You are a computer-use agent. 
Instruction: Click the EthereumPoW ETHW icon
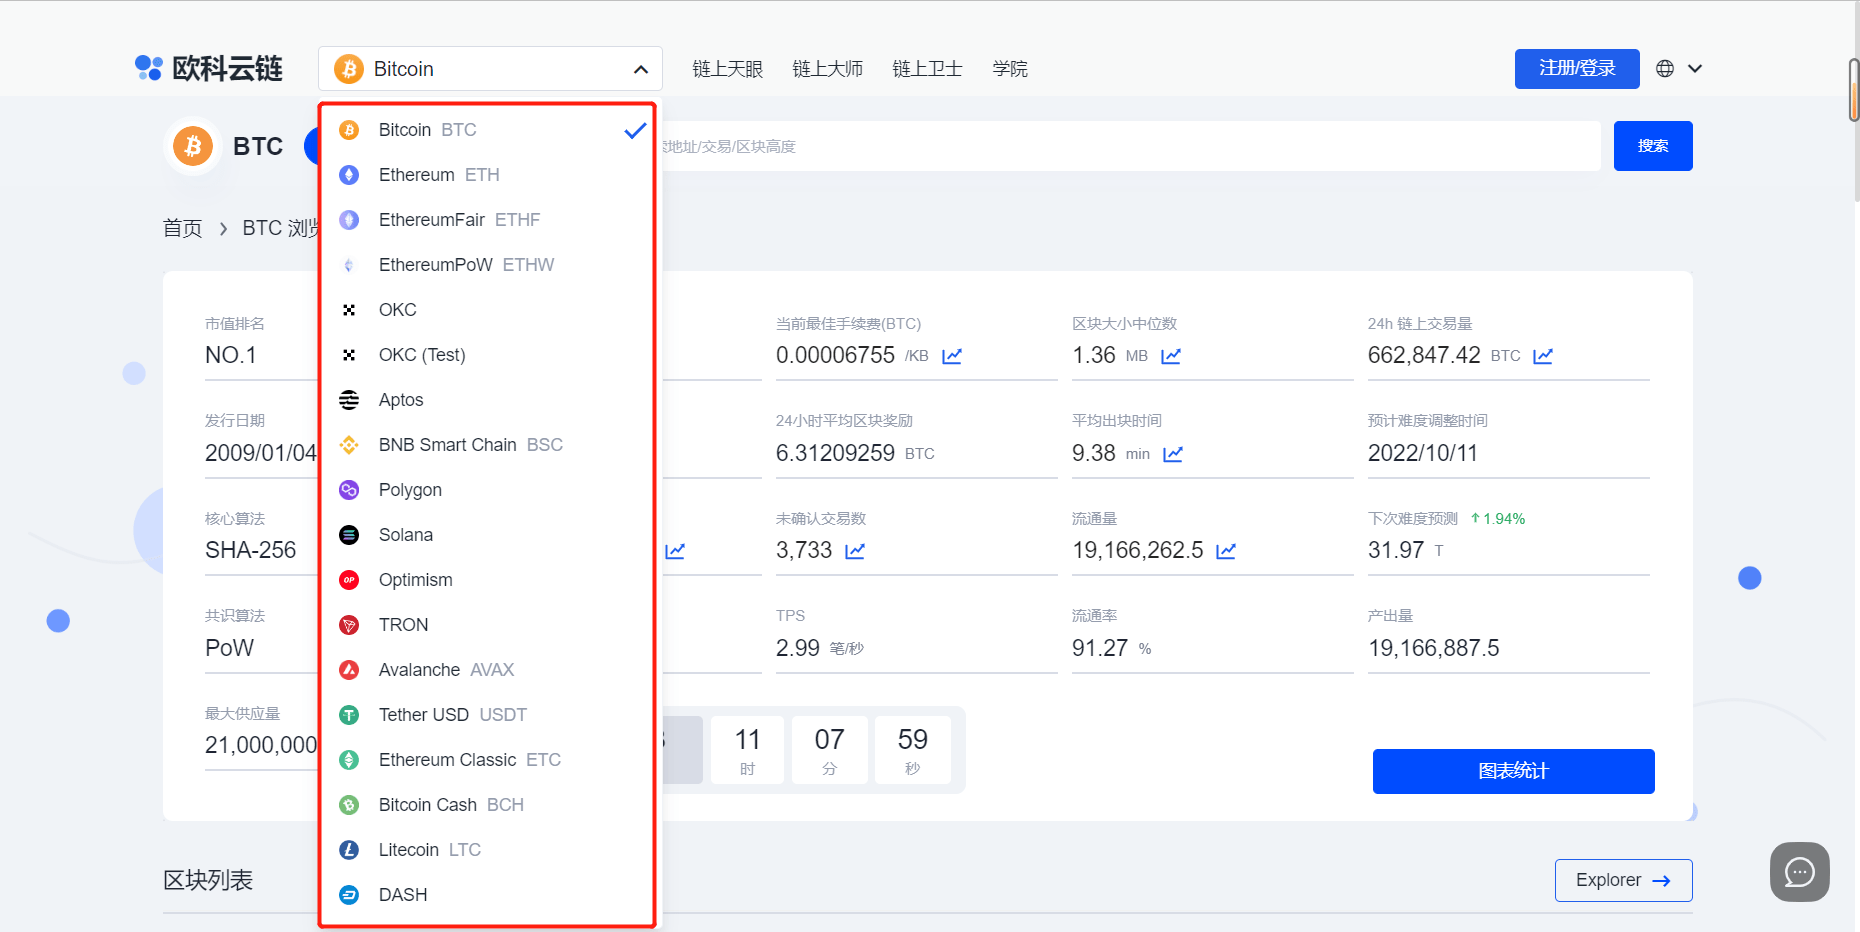tap(349, 265)
